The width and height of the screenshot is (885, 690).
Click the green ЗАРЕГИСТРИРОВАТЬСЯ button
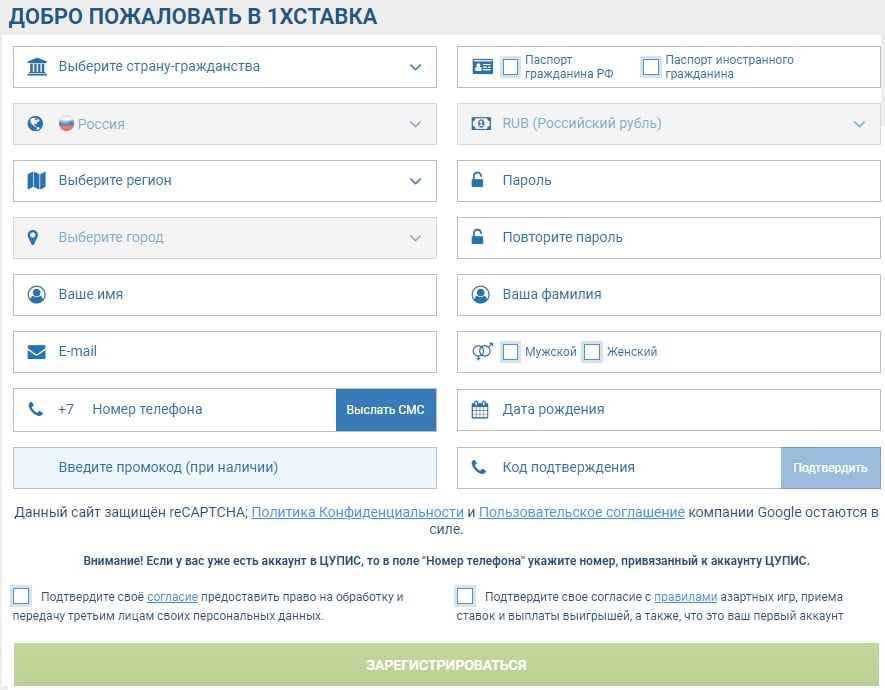[x=446, y=665]
